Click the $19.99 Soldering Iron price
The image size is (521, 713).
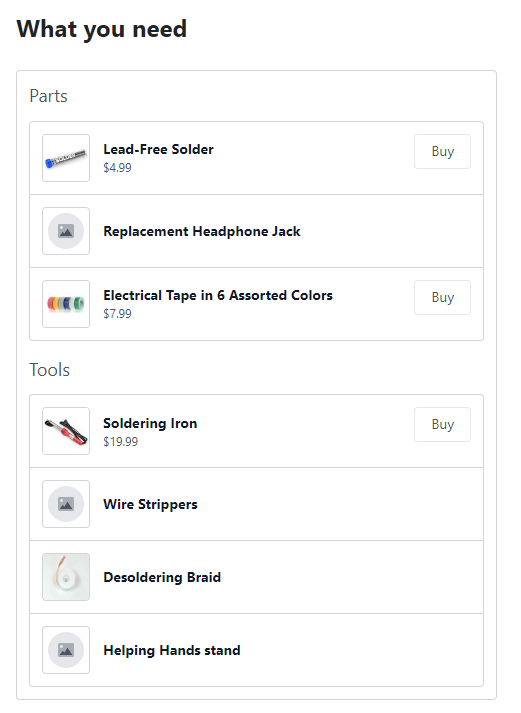click(120, 442)
